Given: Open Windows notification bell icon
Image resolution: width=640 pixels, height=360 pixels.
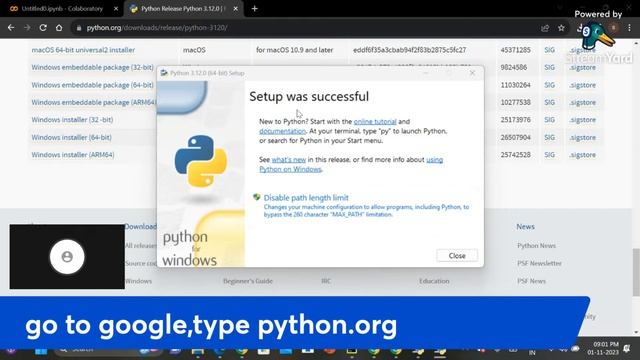Looking at the screenshot, I should click(627, 348).
